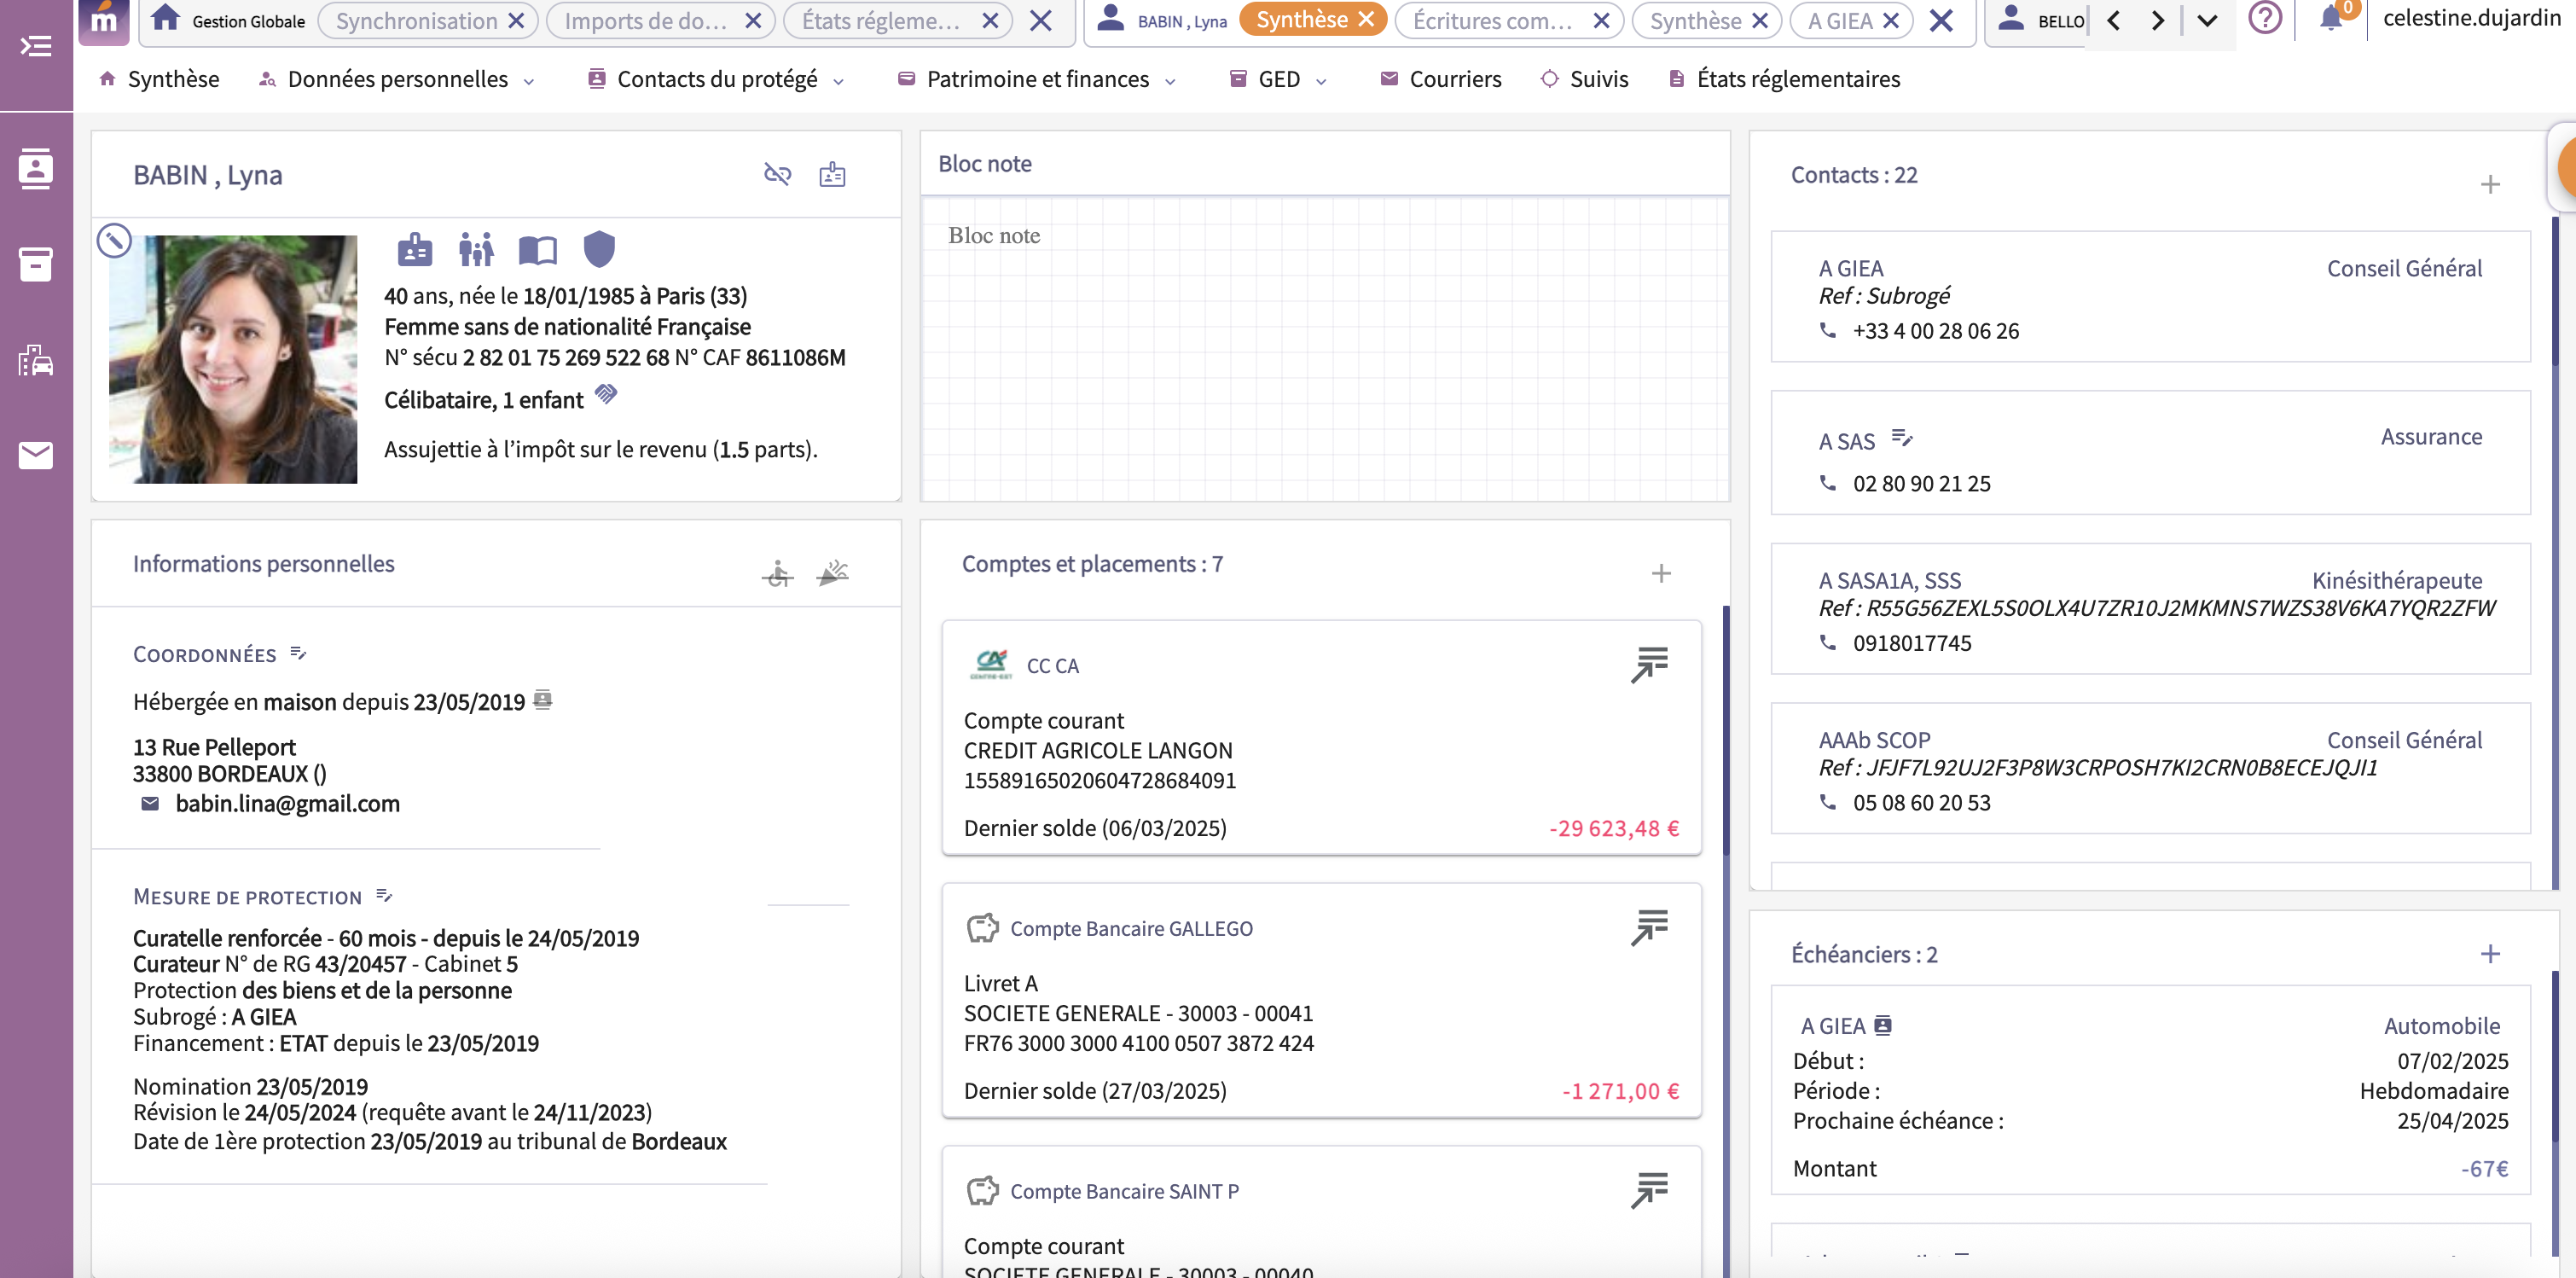This screenshot has width=2576, height=1278.
Task: Open the A GIEA contact card
Action: (x=2150, y=296)
